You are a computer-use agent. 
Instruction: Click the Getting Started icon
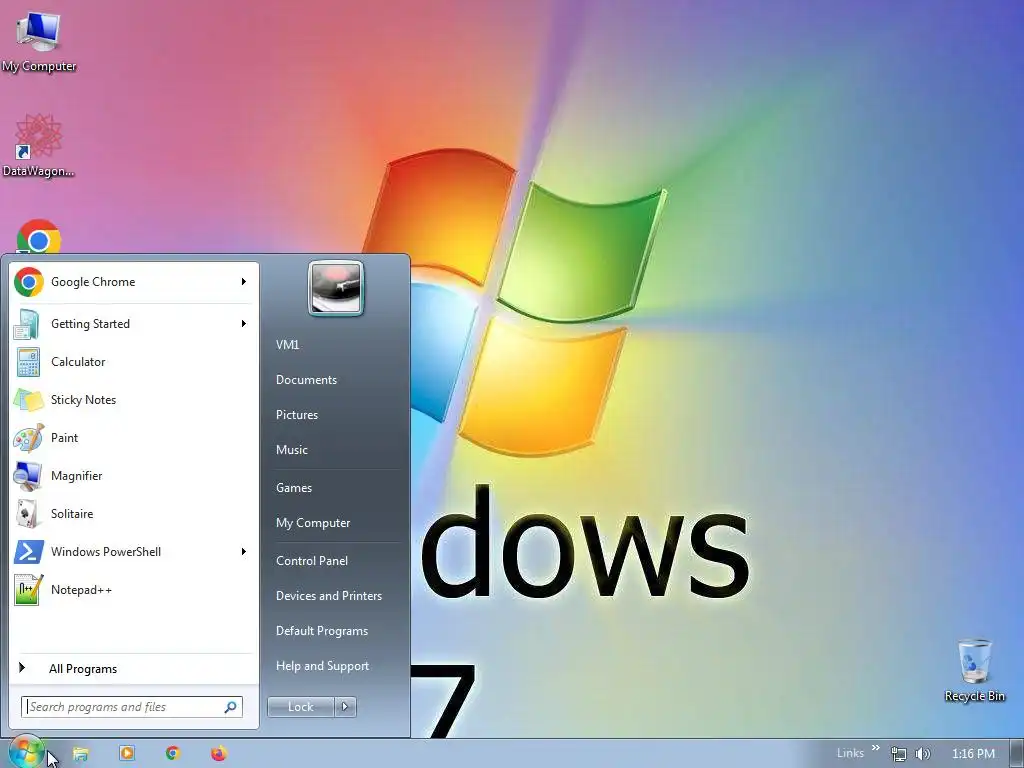pyautogui.click(x=27, y=325)
